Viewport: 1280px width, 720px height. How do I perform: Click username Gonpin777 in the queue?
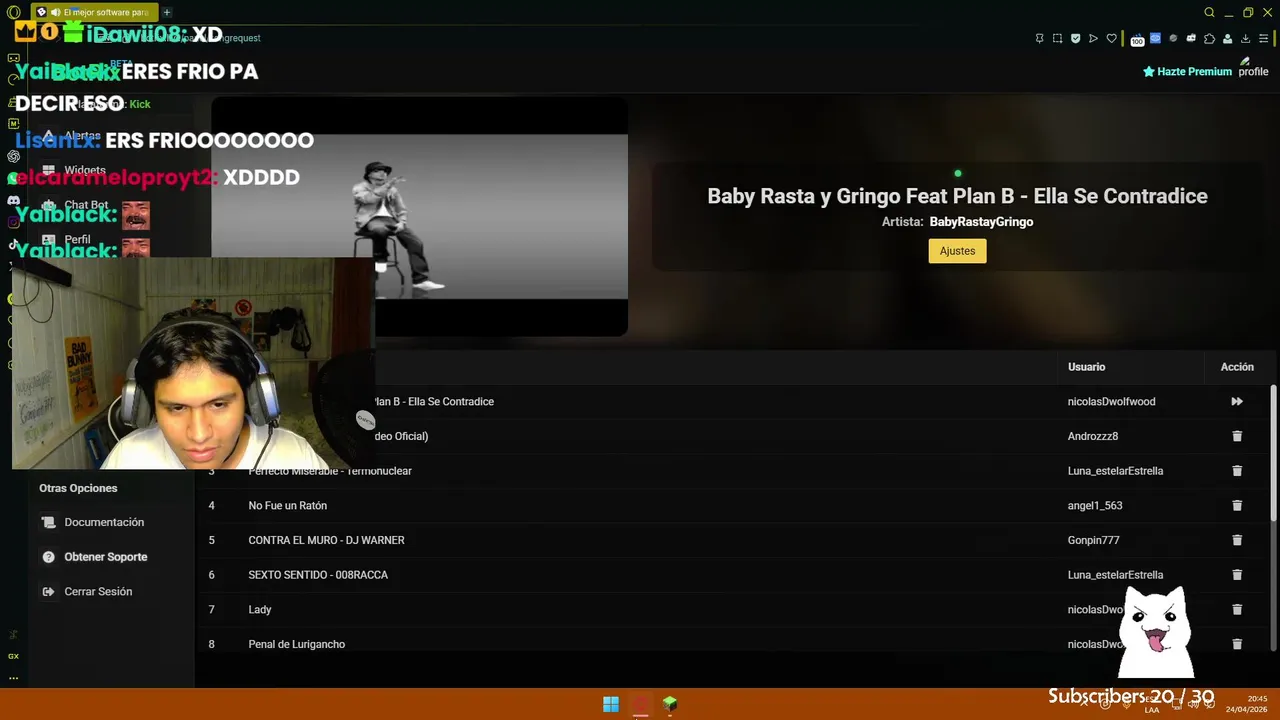(1093, 540)
